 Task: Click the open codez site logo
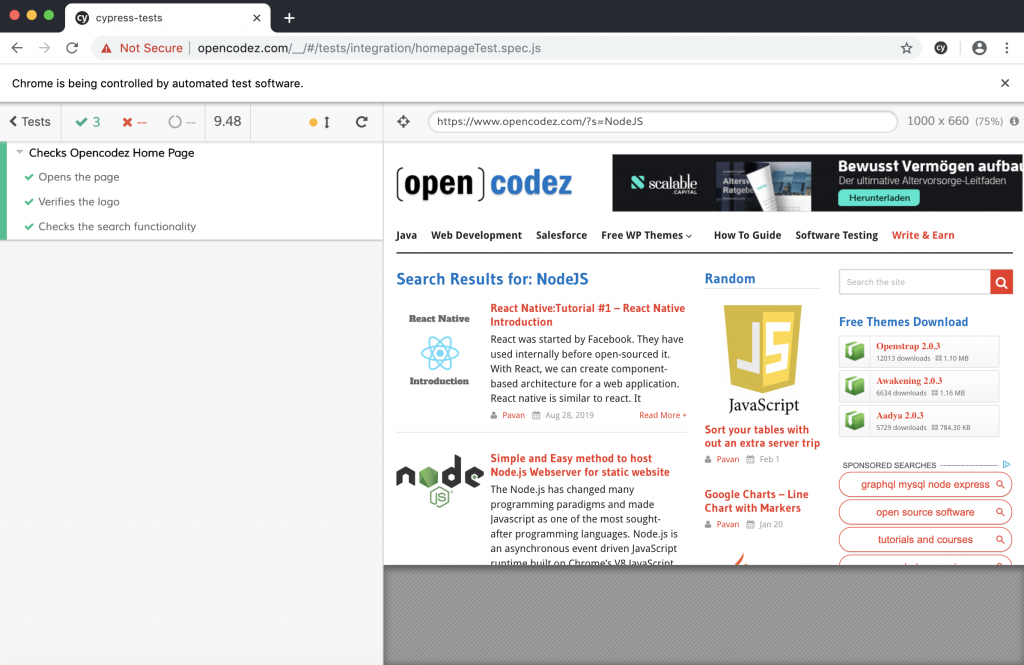(x=484, y=184)
